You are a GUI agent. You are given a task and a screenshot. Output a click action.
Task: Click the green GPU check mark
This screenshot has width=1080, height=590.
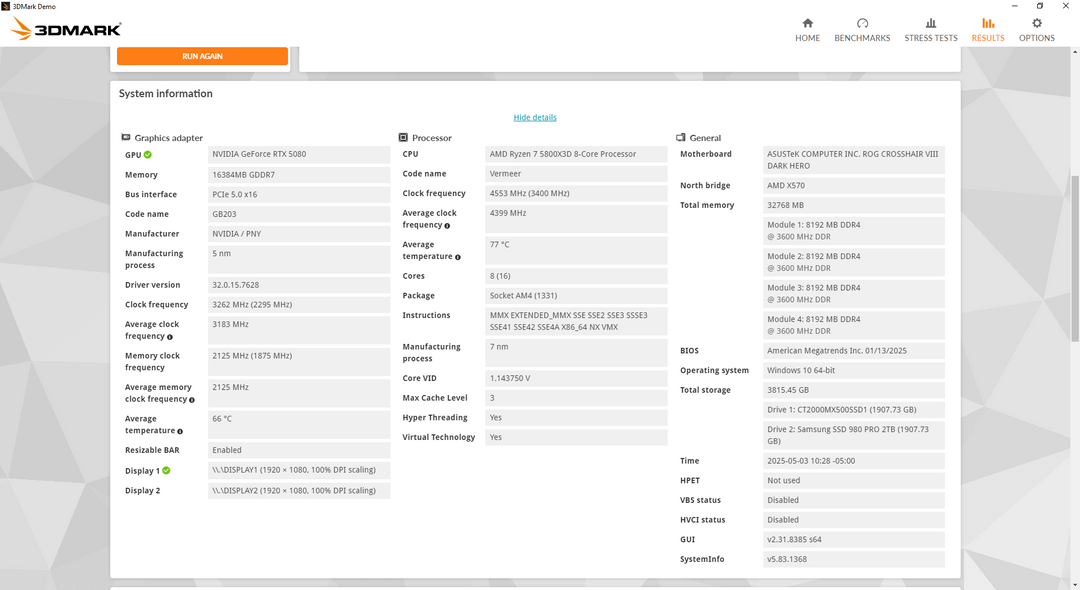click(148, 155)
